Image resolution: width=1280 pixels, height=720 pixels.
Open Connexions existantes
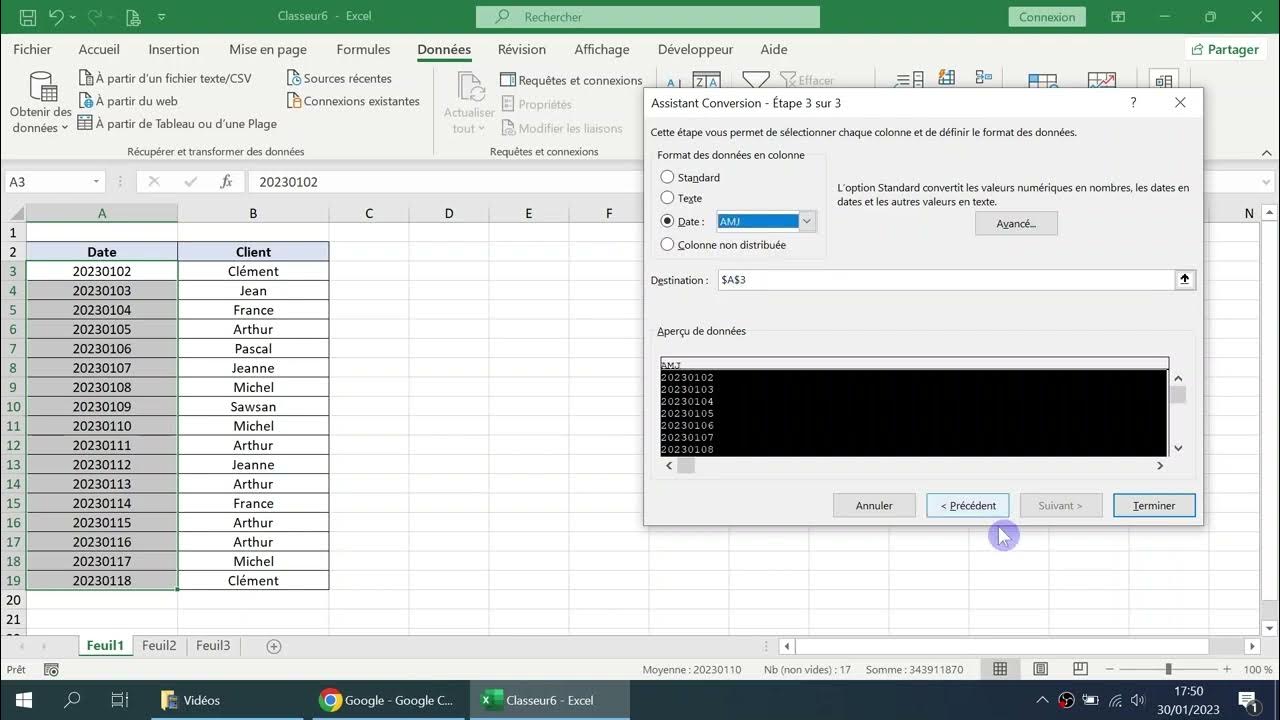(x=353, y=101)
